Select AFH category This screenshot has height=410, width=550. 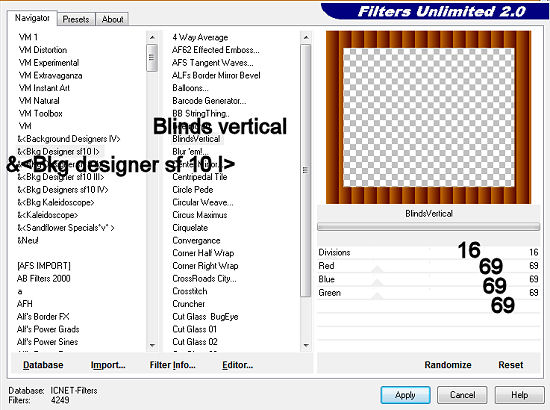25,304
